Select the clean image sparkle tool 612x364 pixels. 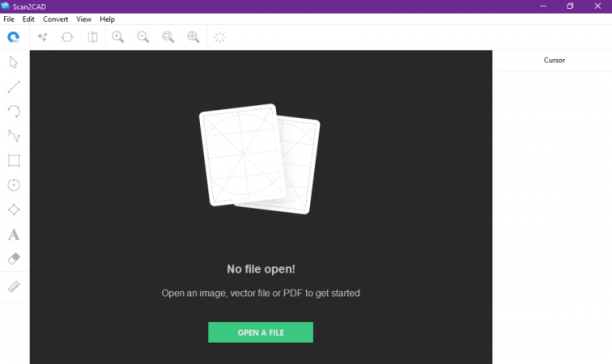pos(42,37)
